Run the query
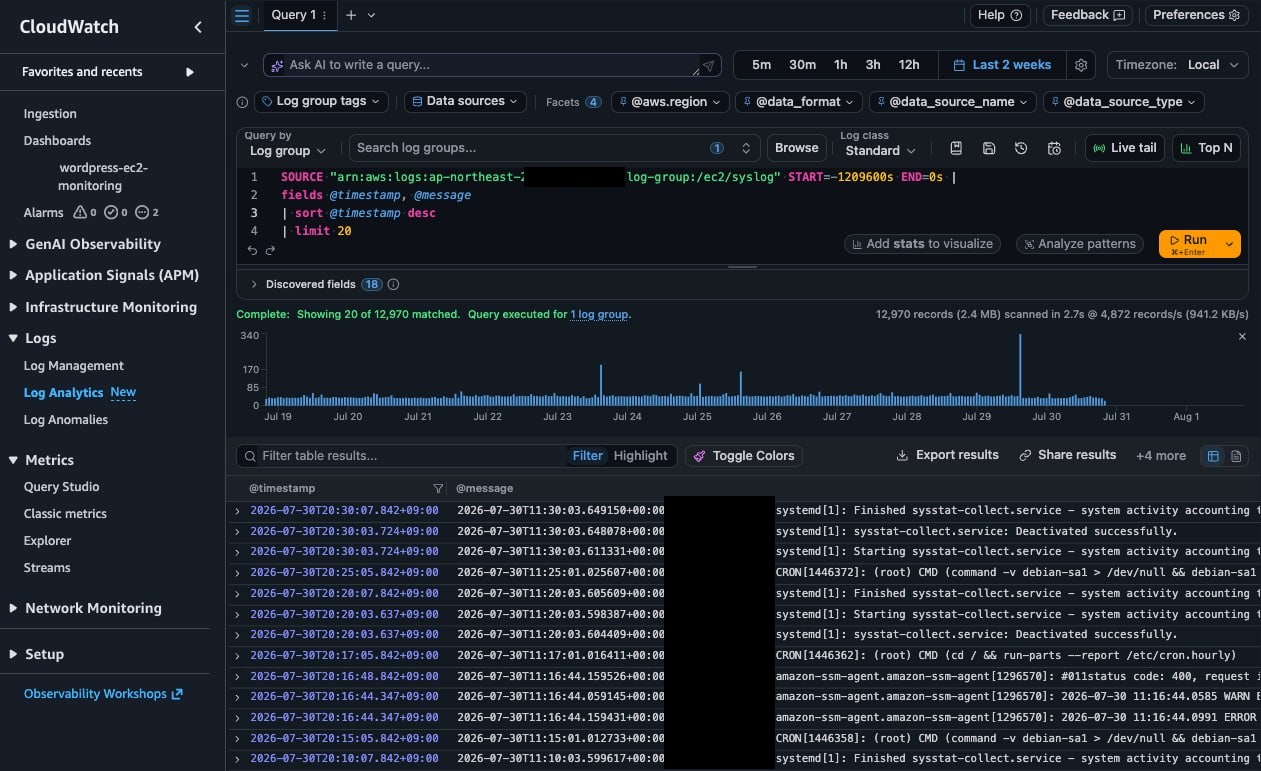This screenshot has width=1261, height=771. click(1190, 244)
